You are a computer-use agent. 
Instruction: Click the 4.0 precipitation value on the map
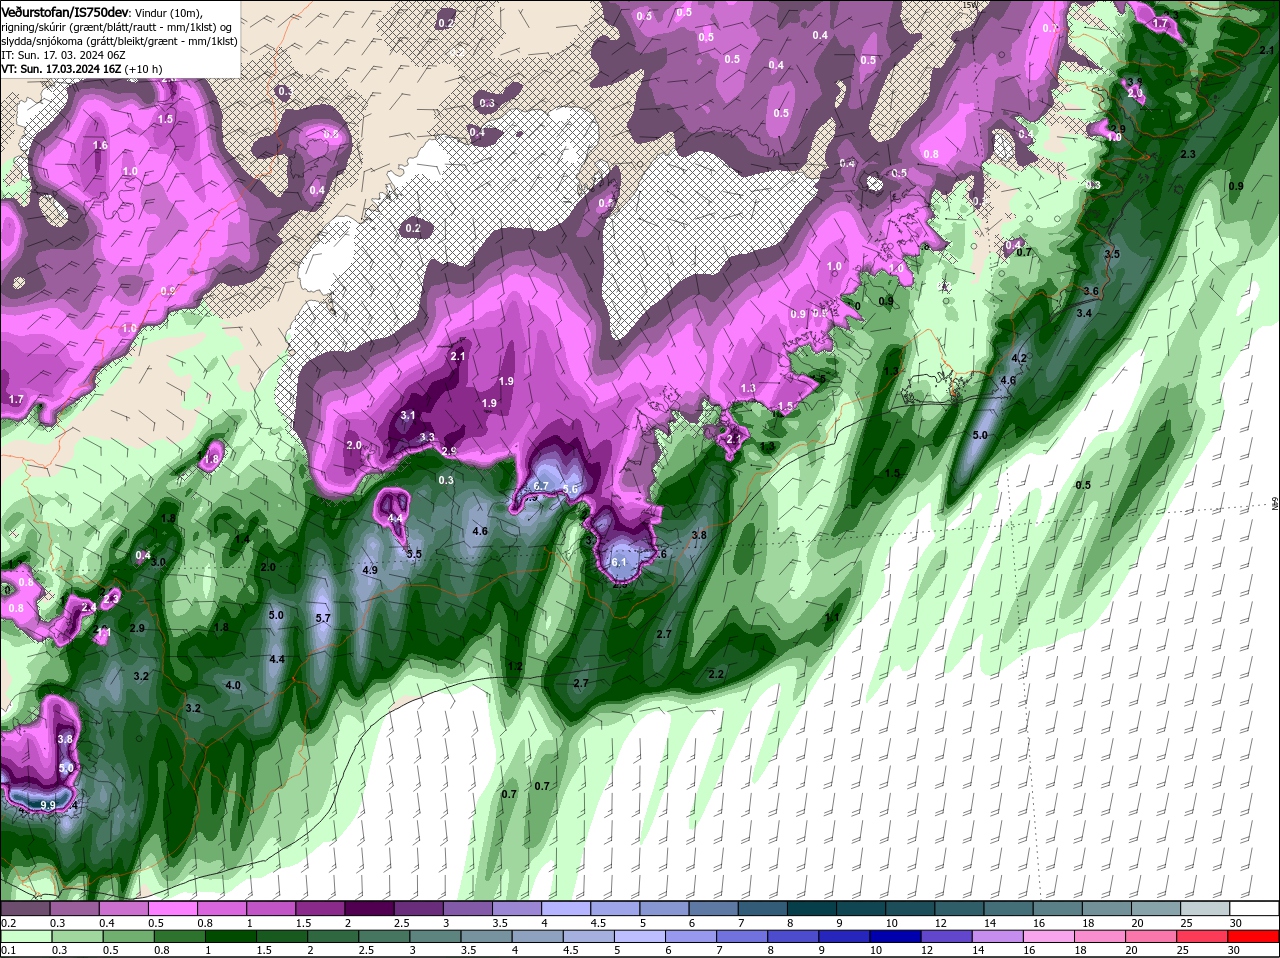pyautogui.click(x=233, y=685)
